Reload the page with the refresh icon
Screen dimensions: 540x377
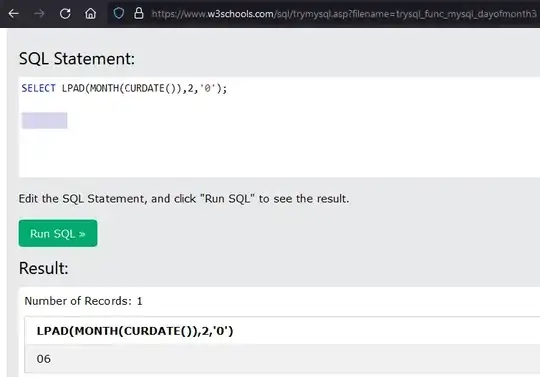click(x=65, y=14)
